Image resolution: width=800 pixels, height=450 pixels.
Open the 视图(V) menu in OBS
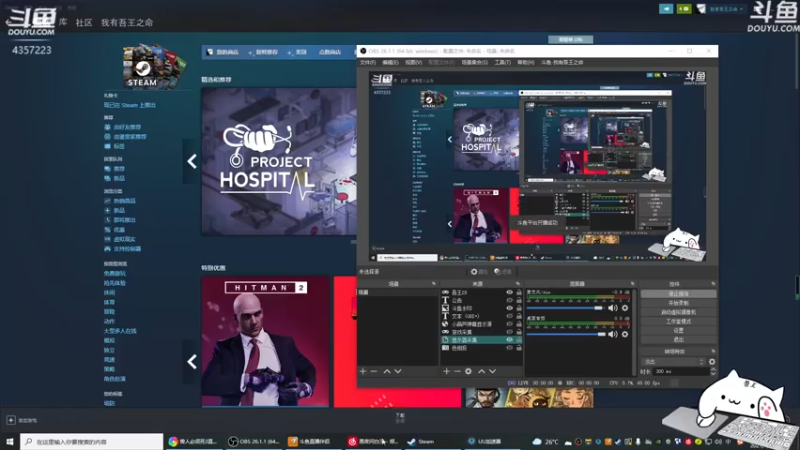pyautogui.click(x=414, y=62)
